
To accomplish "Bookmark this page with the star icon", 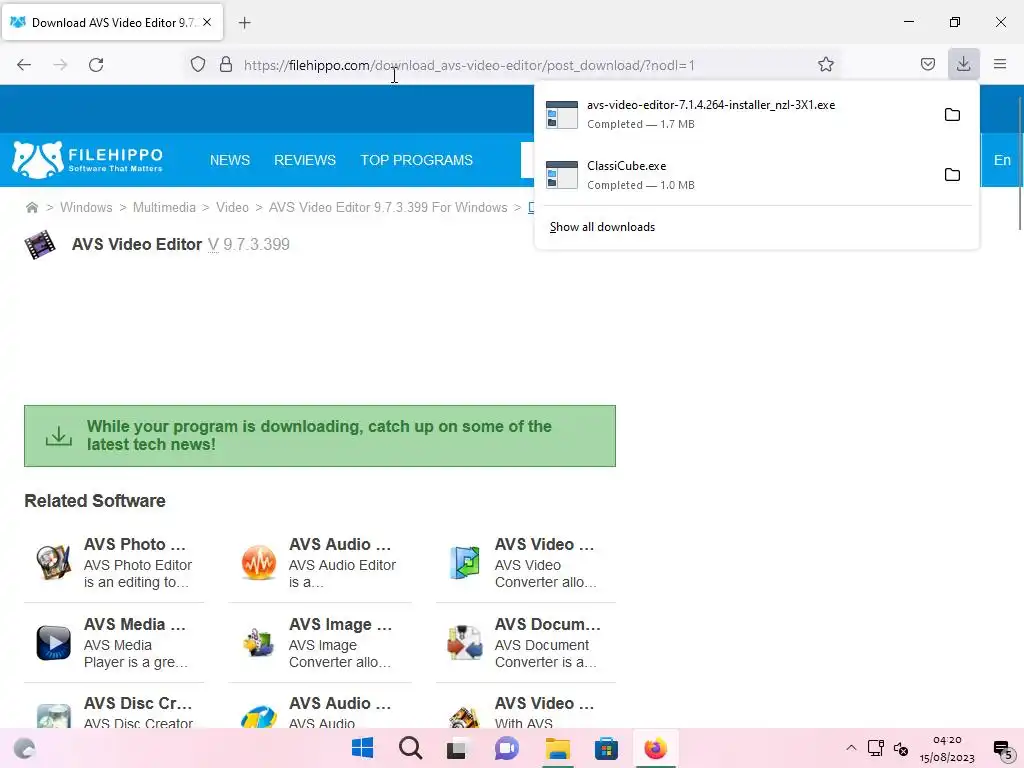I will [825, 65].
